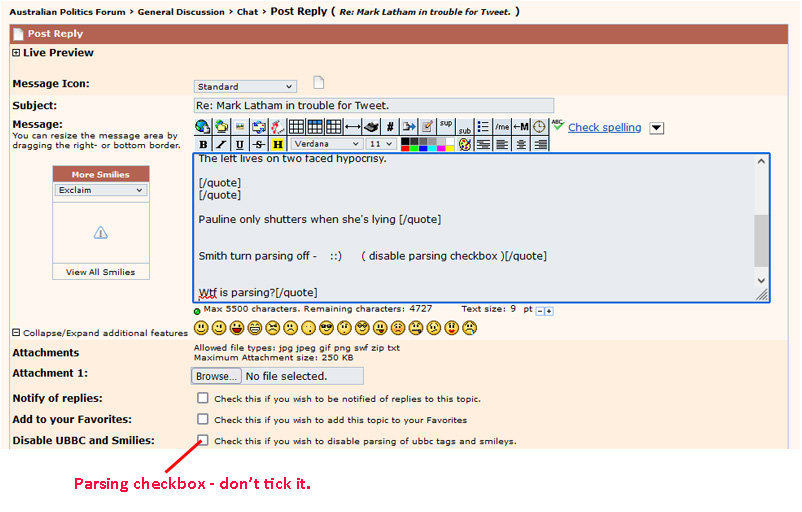802x512 pixels.
Task: Apply italic formatting from the toolbar
Action: [221, 144]
